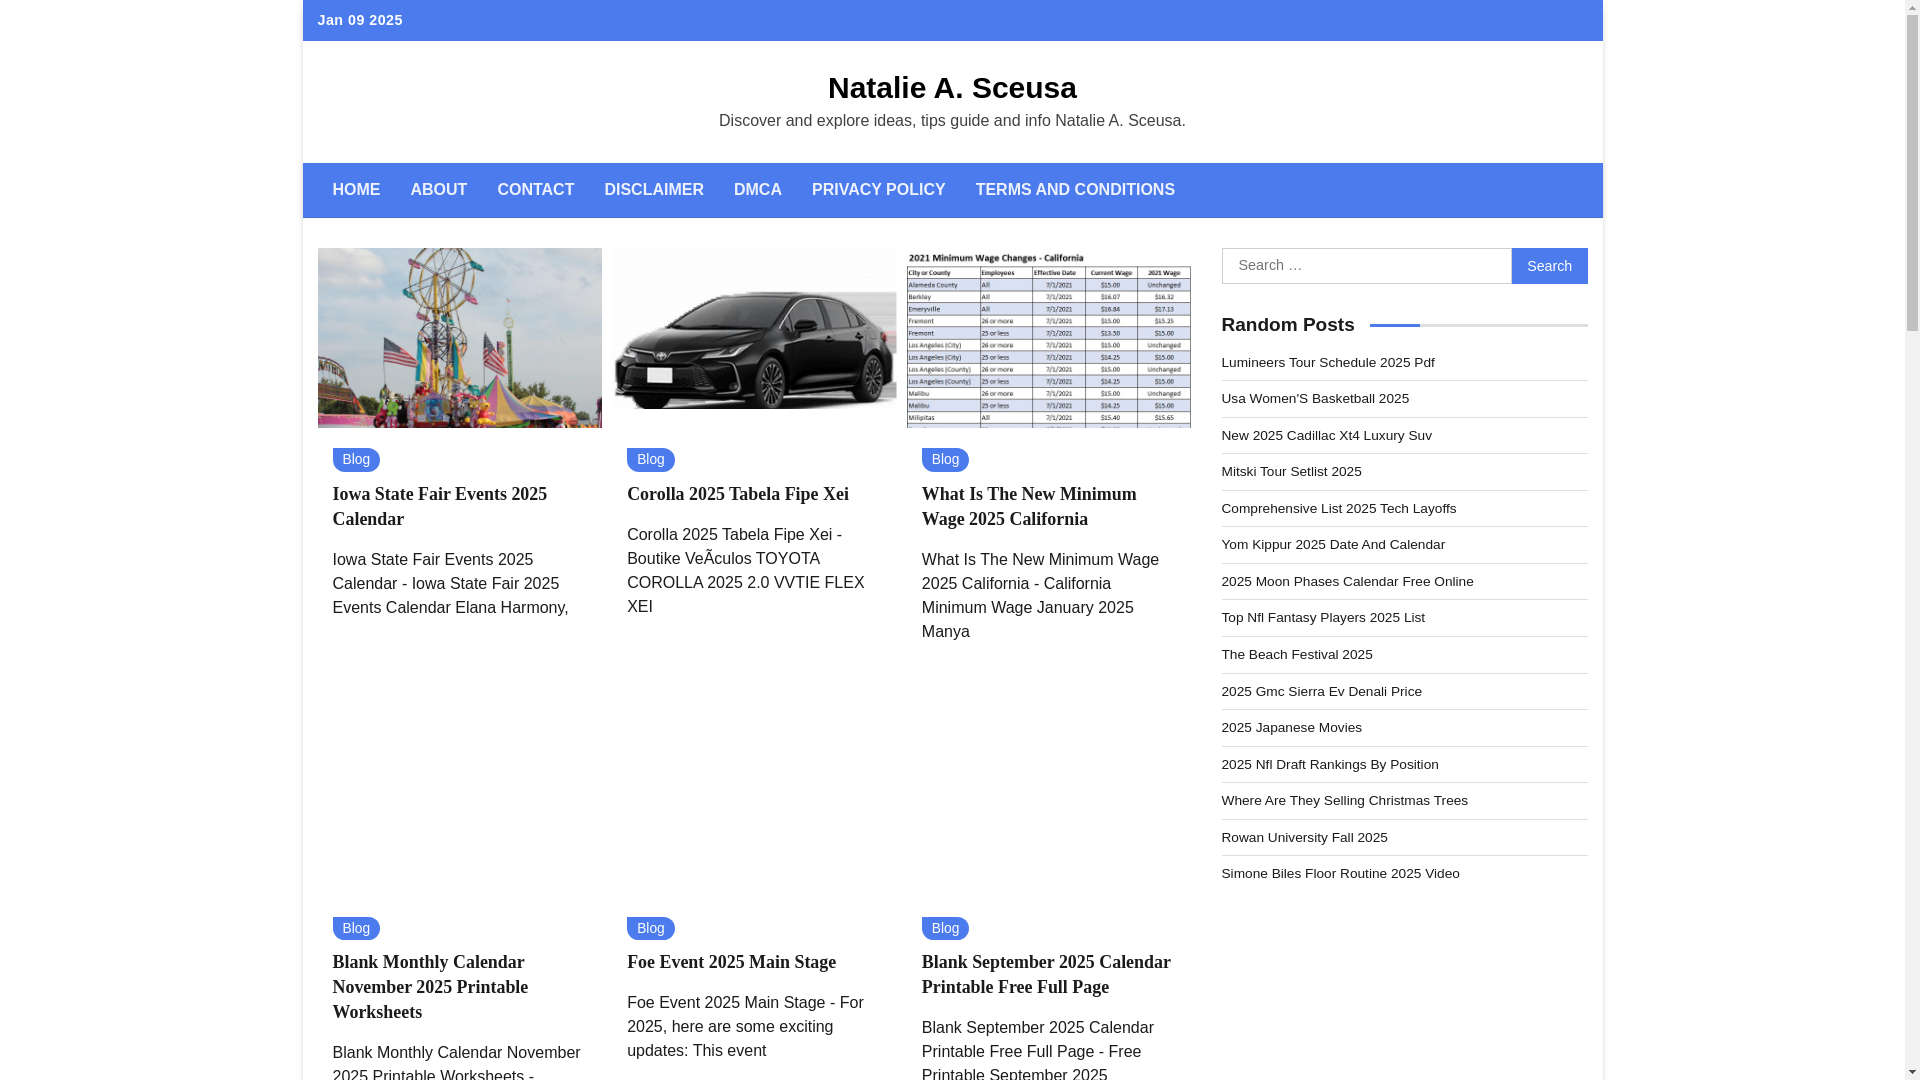The width and height of the screenshot is (1920, 1080).
Task: Open Iowa State Fair Events 2025 Calendar post
Action: pos(439,506)
